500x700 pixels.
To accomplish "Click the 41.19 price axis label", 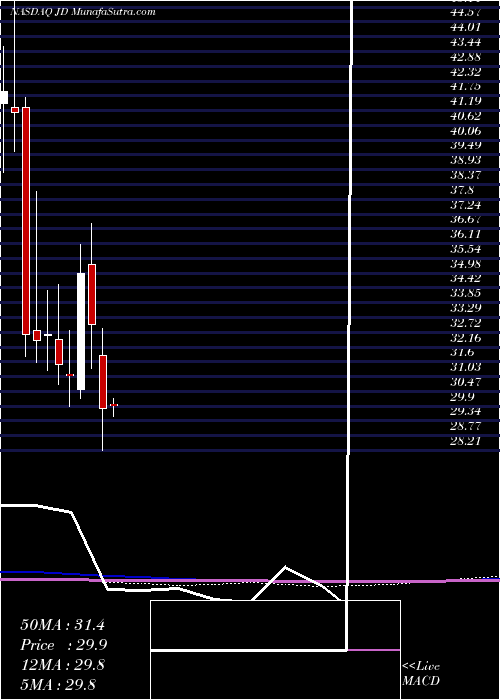I will point(465,101).
